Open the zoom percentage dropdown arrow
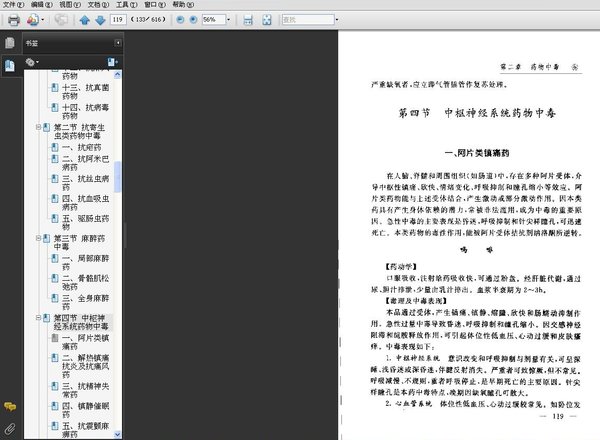Image resolution: width=600 pixels, height=440 pixels. (x=228, y=20)
